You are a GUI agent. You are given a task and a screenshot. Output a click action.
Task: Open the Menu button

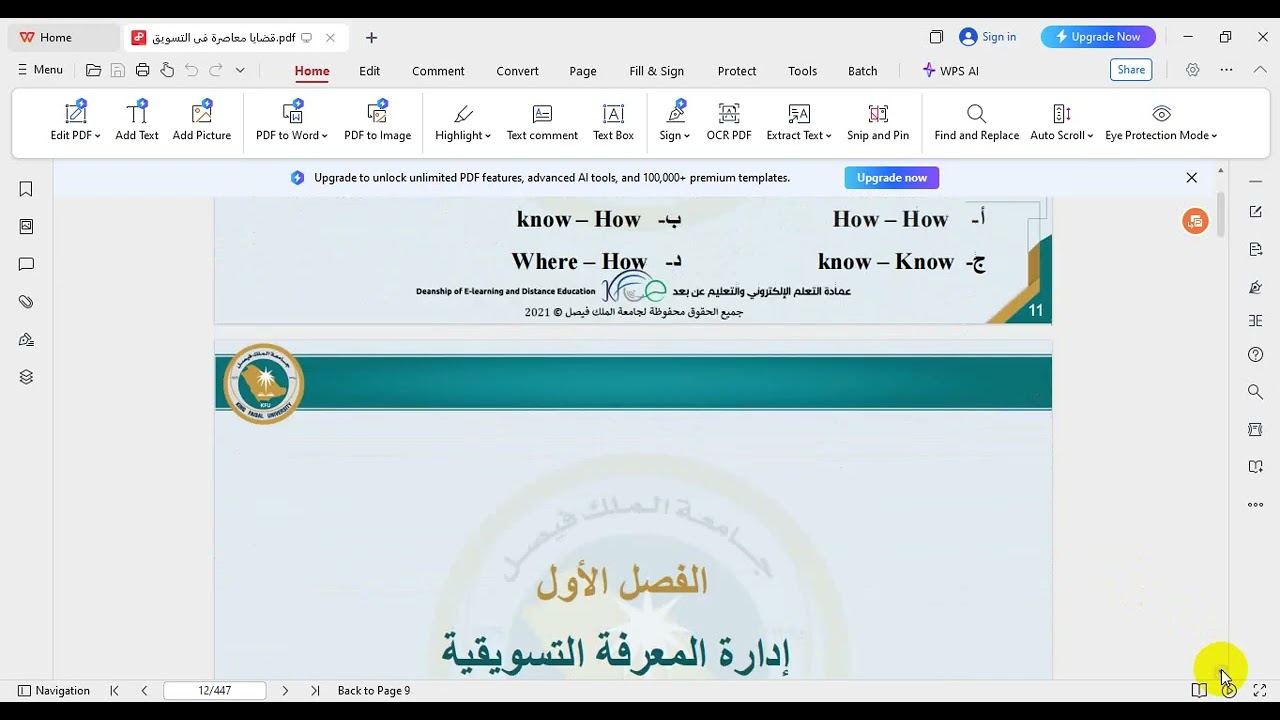pos(40,70)
